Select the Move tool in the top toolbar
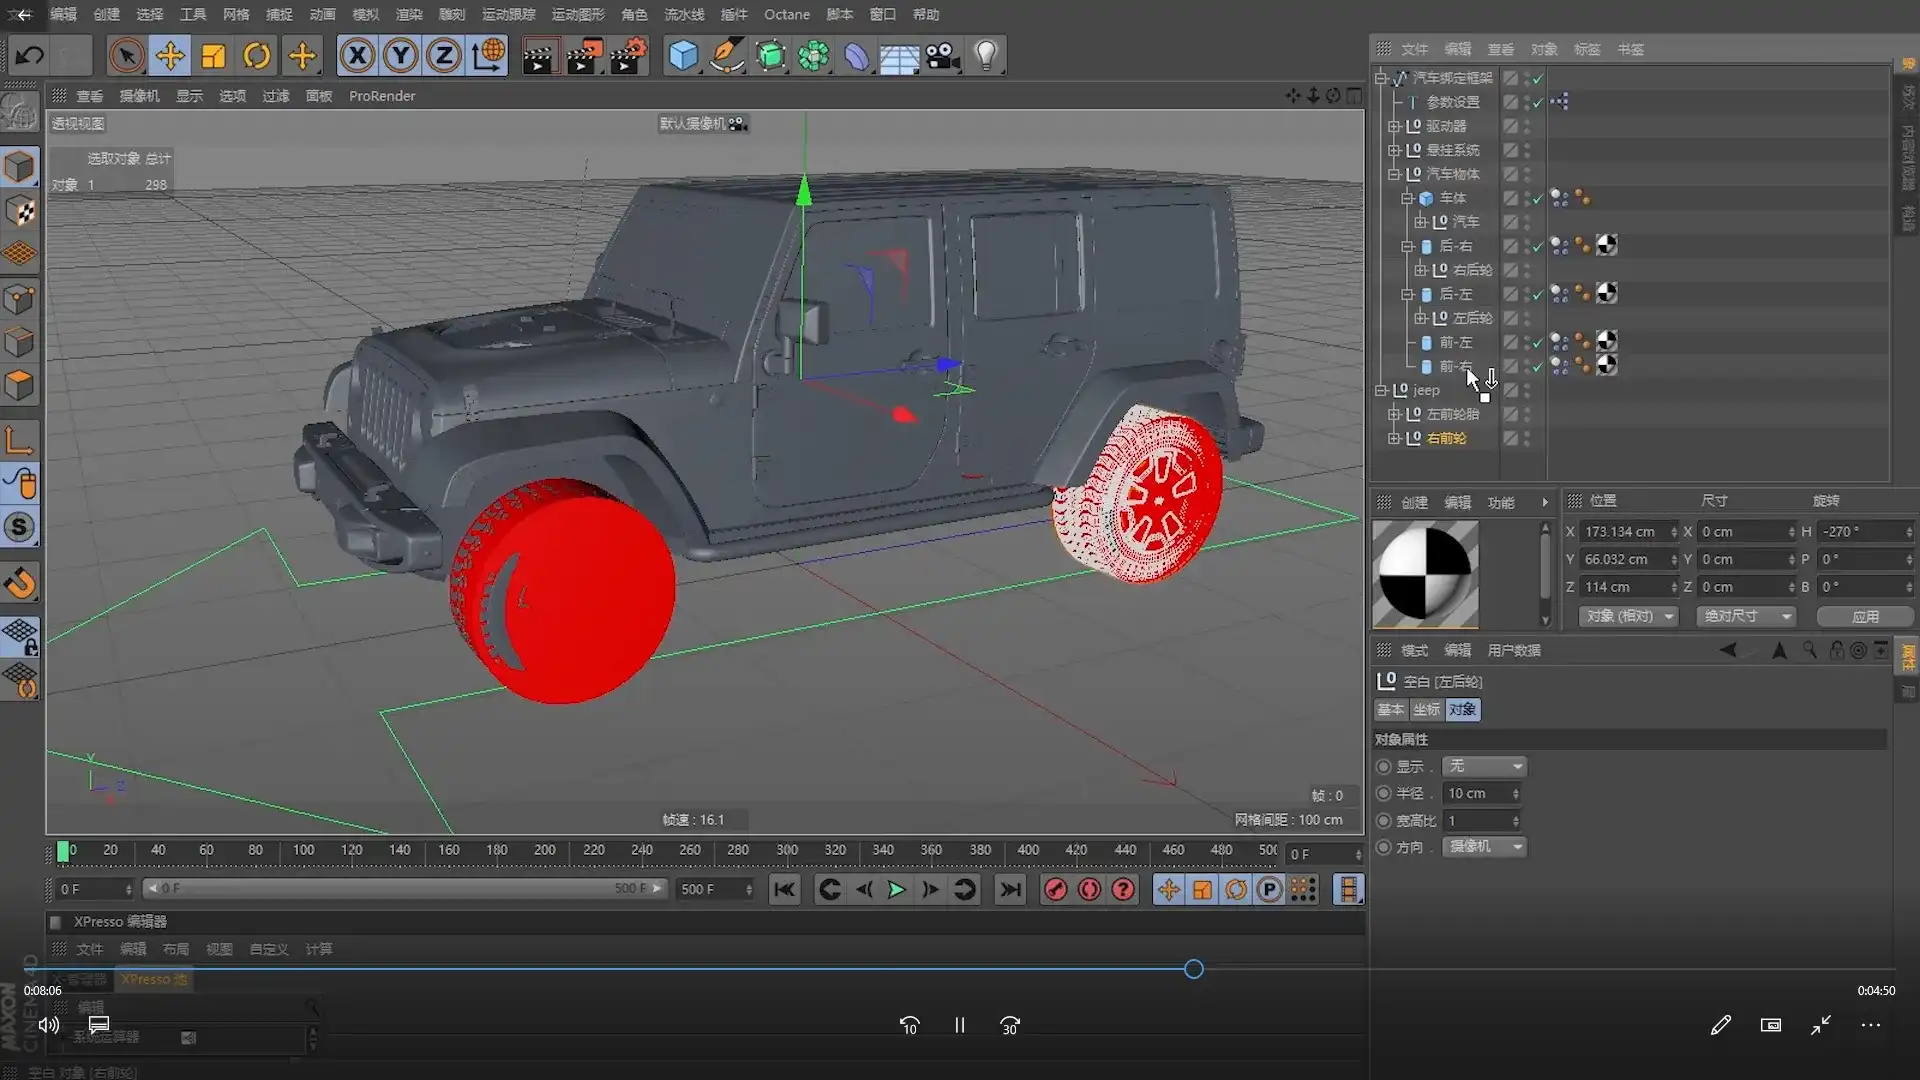 click(169, 55)
